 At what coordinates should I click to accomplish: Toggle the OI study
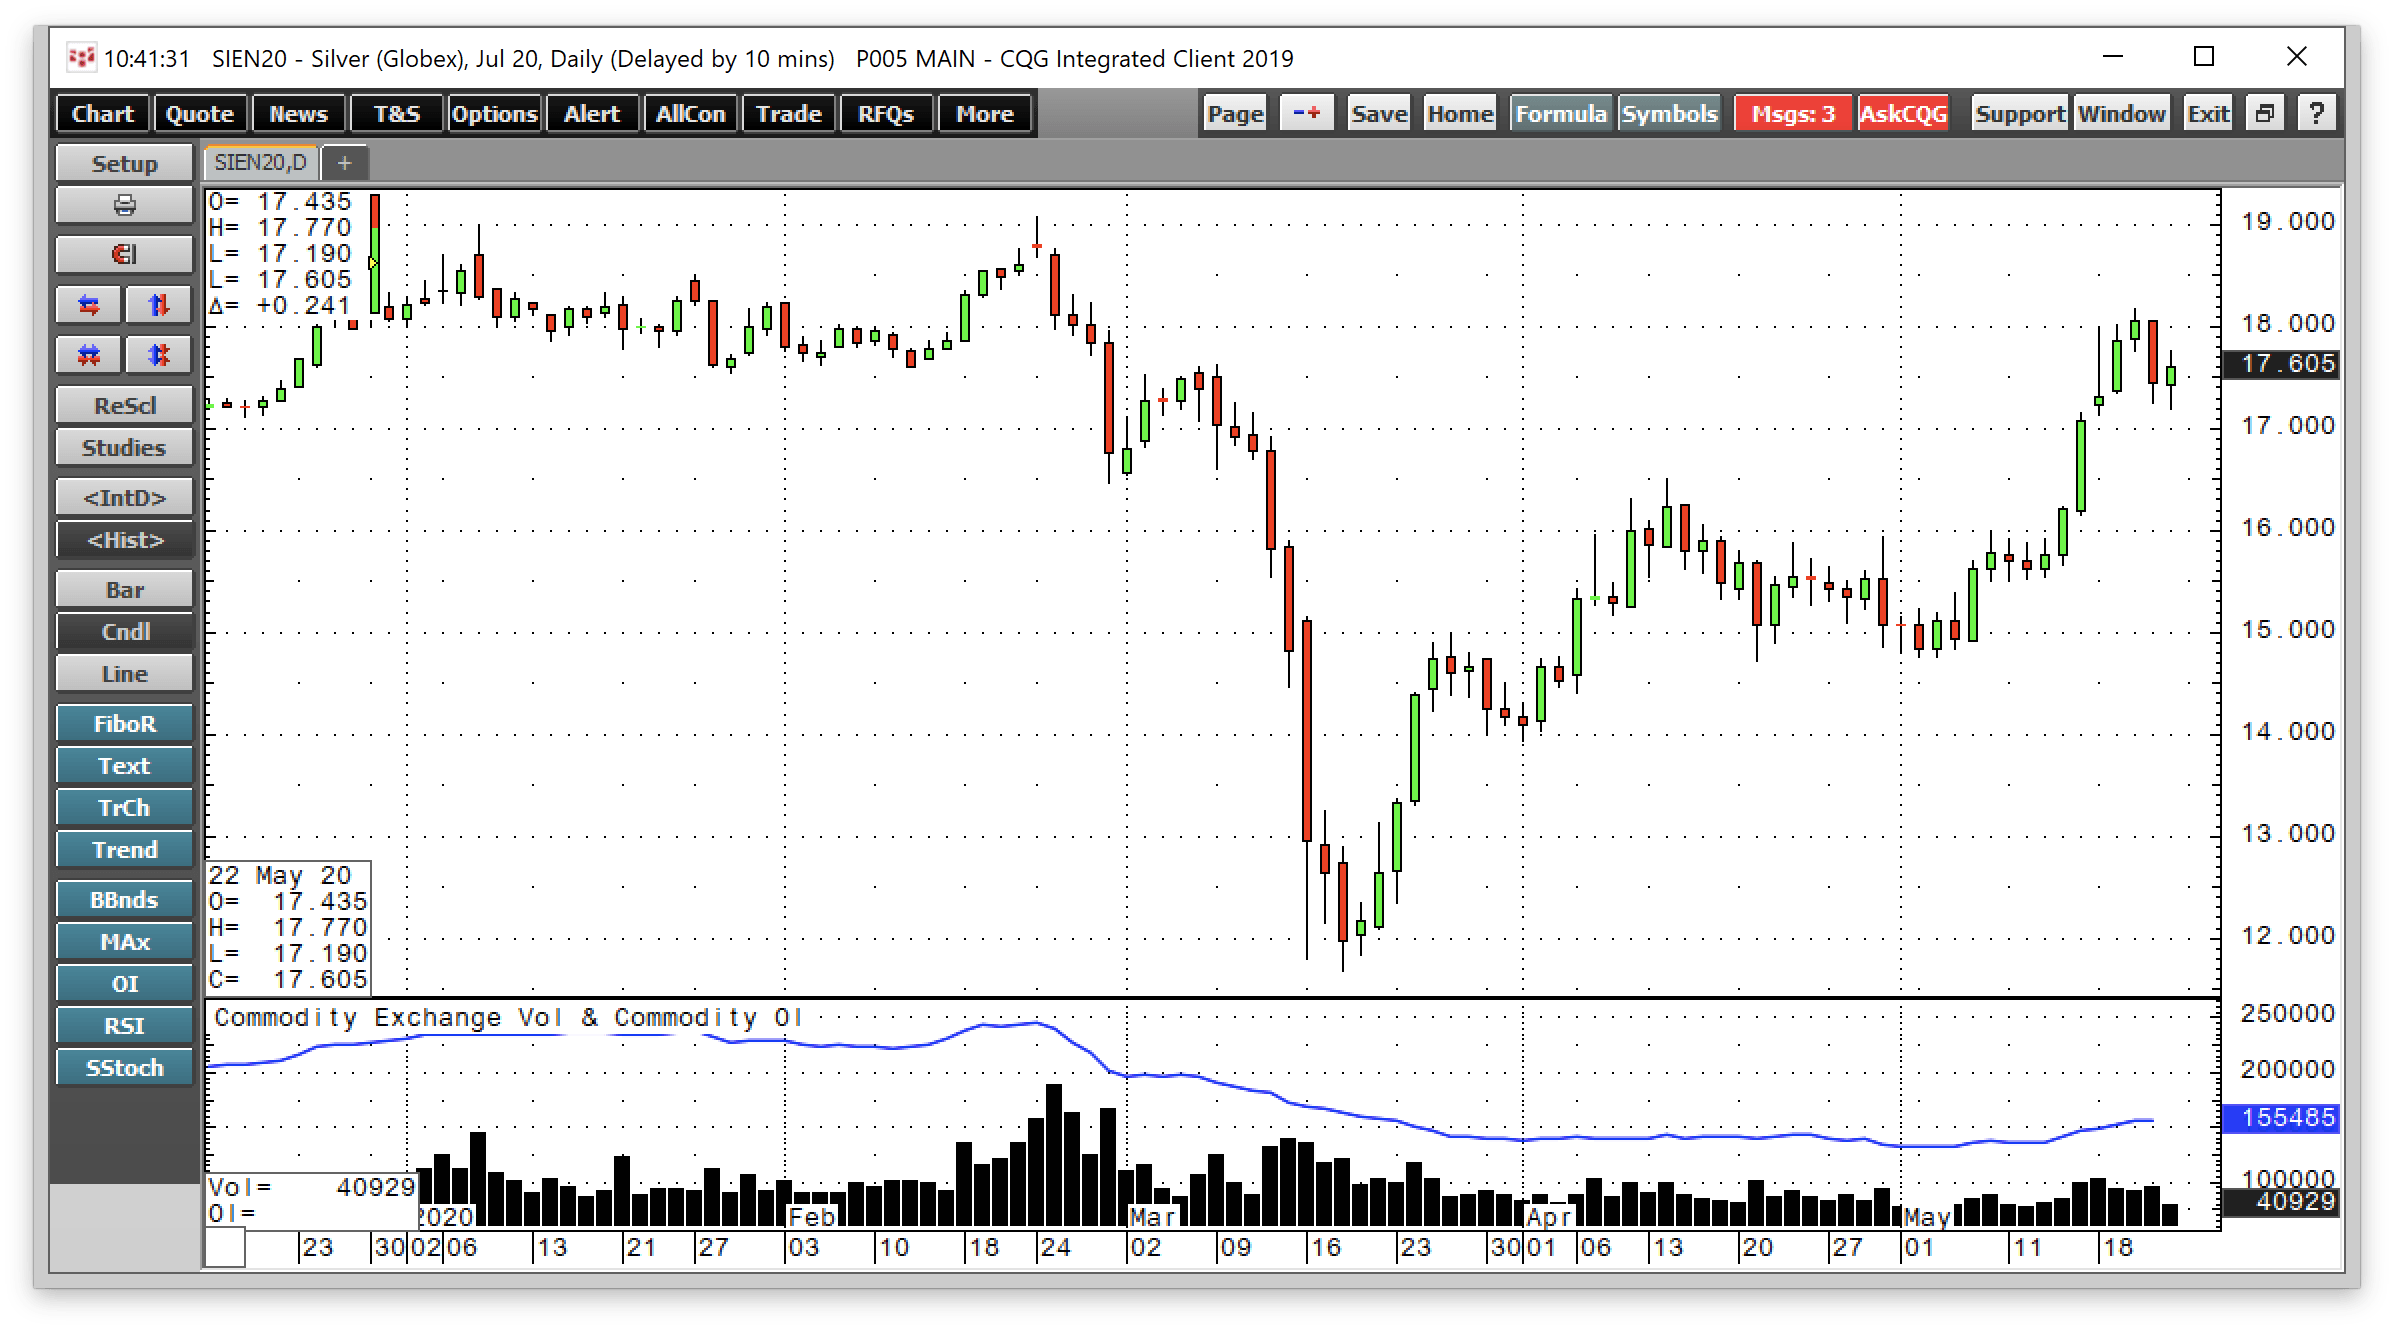(124, 984)
